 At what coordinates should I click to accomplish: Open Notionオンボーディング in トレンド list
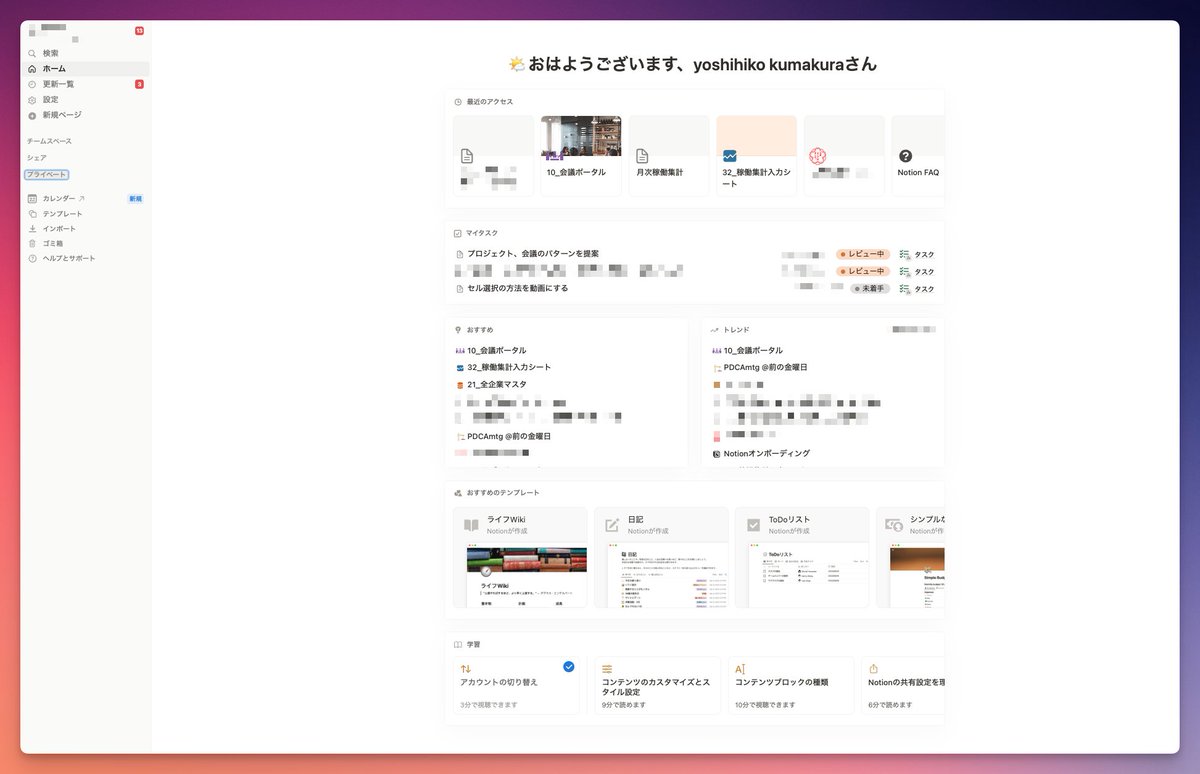click(767, 453)
